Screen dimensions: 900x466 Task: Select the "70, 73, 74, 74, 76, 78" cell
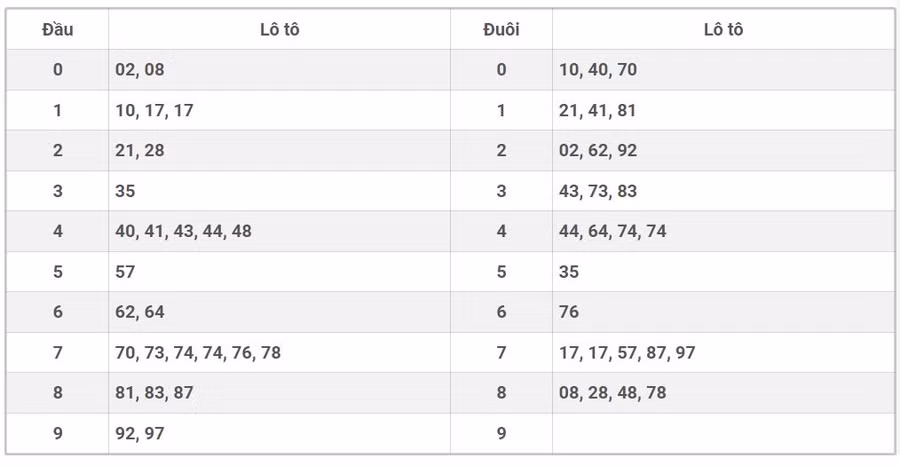tap(198, 352)
